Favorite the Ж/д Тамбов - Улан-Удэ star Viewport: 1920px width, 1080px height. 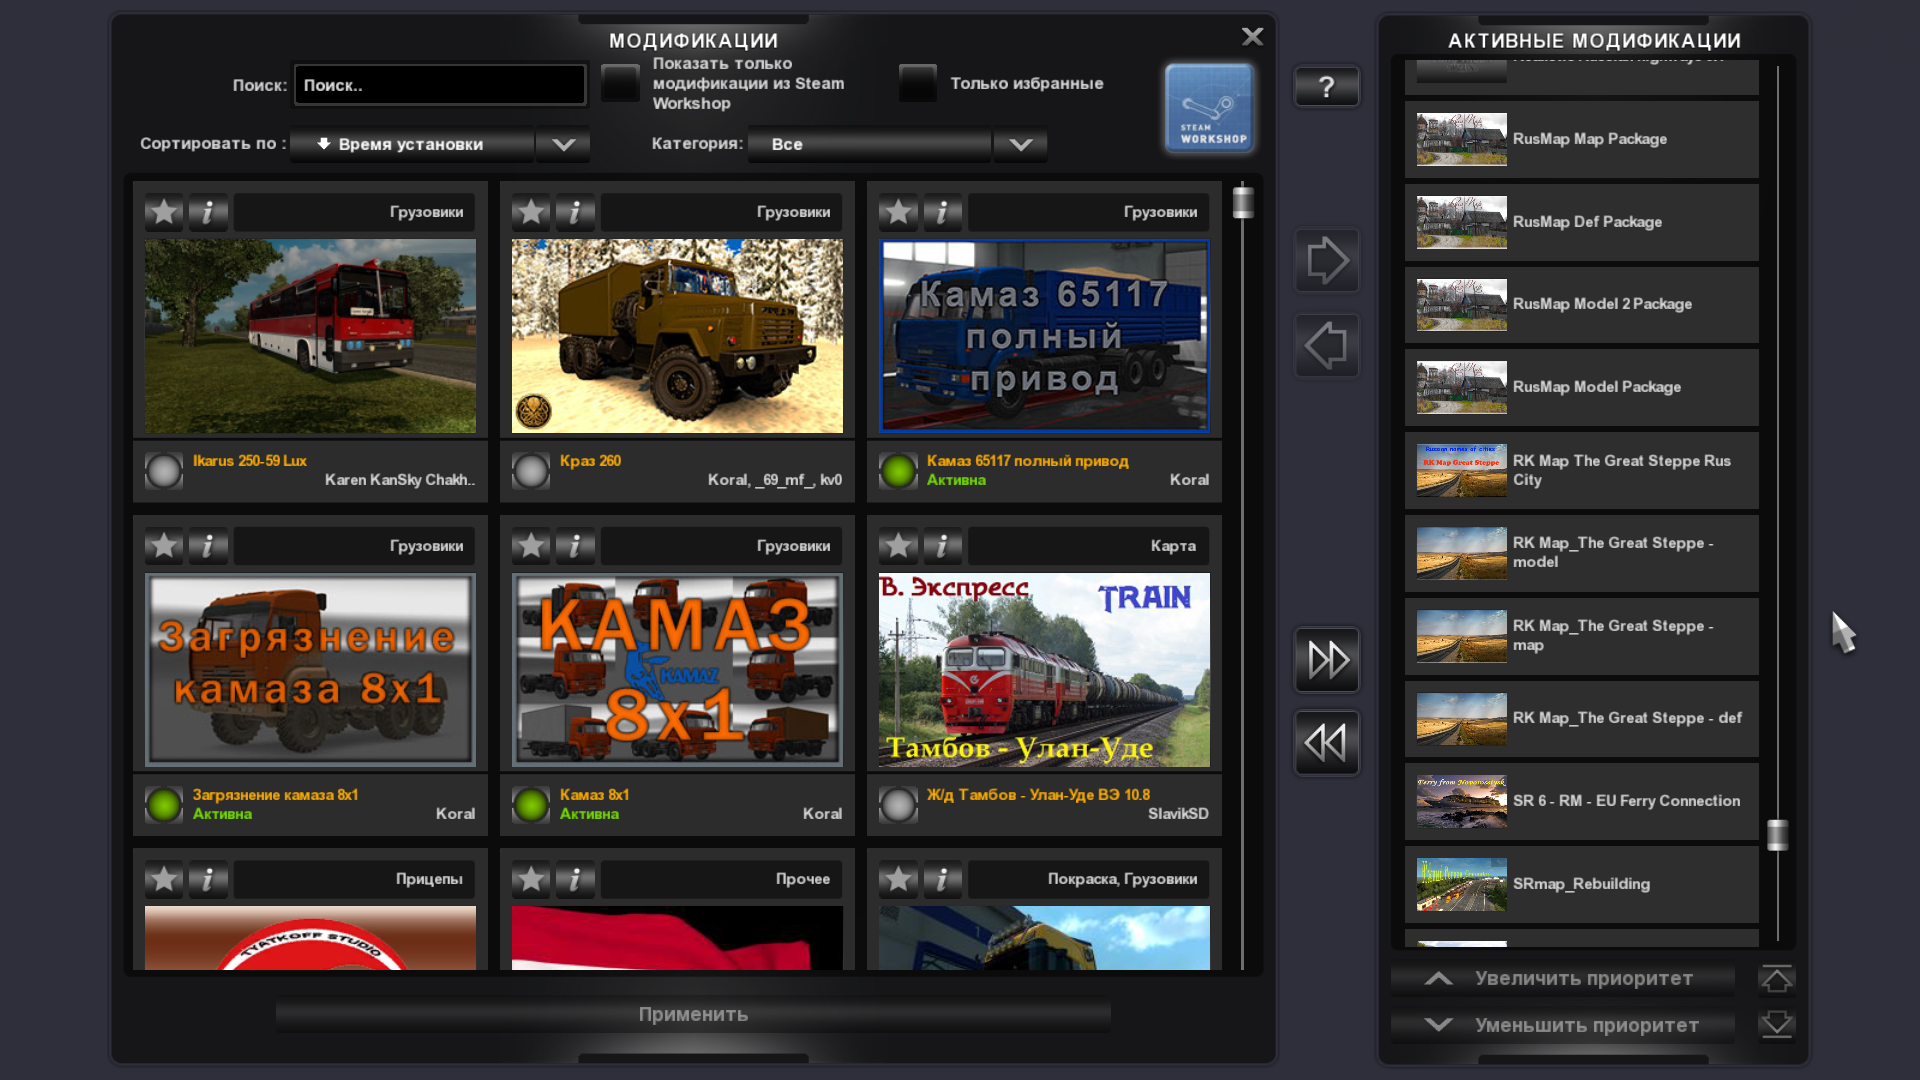[898, 546]
